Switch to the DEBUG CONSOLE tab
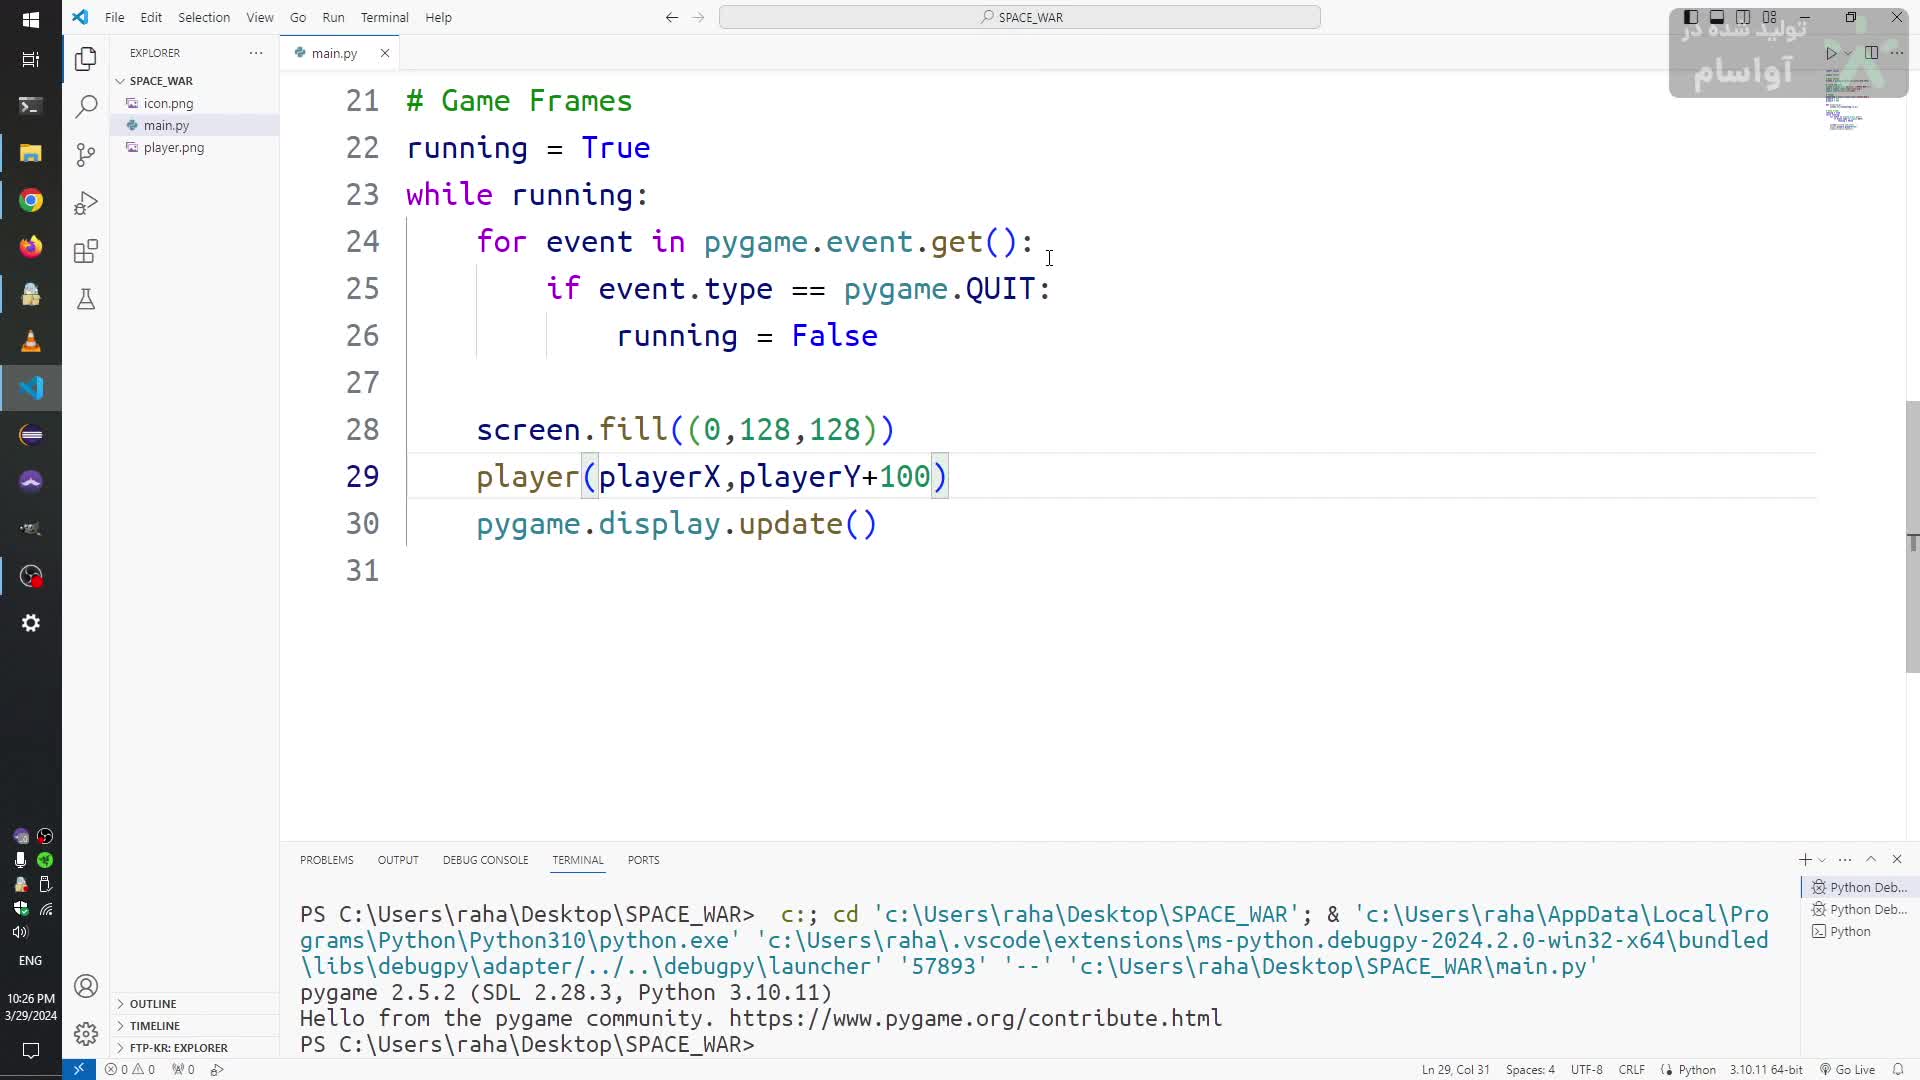1920x1080 pixels. coord(485,860)
